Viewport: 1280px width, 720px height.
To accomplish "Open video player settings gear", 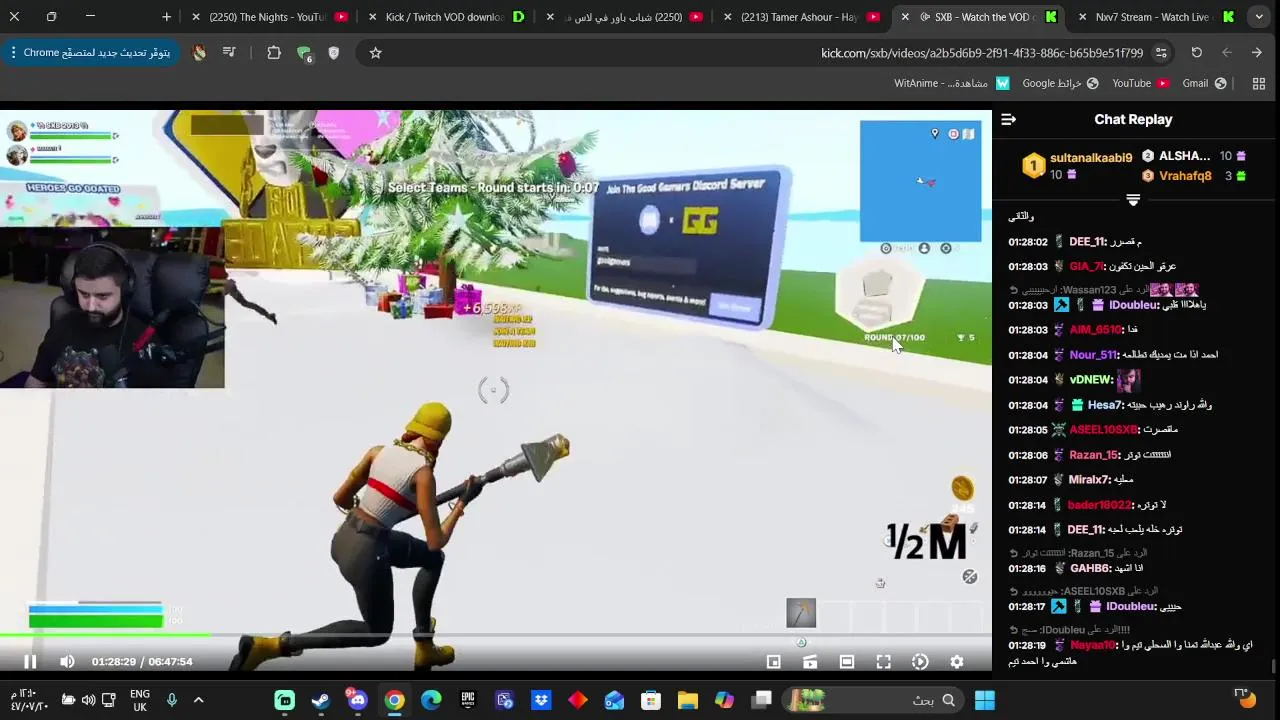I will tap(957, 661).
